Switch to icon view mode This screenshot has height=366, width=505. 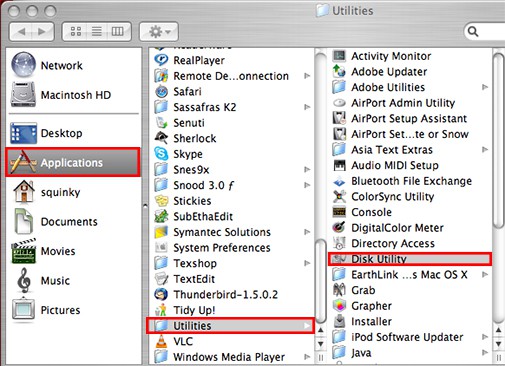(x=76, y=32)
